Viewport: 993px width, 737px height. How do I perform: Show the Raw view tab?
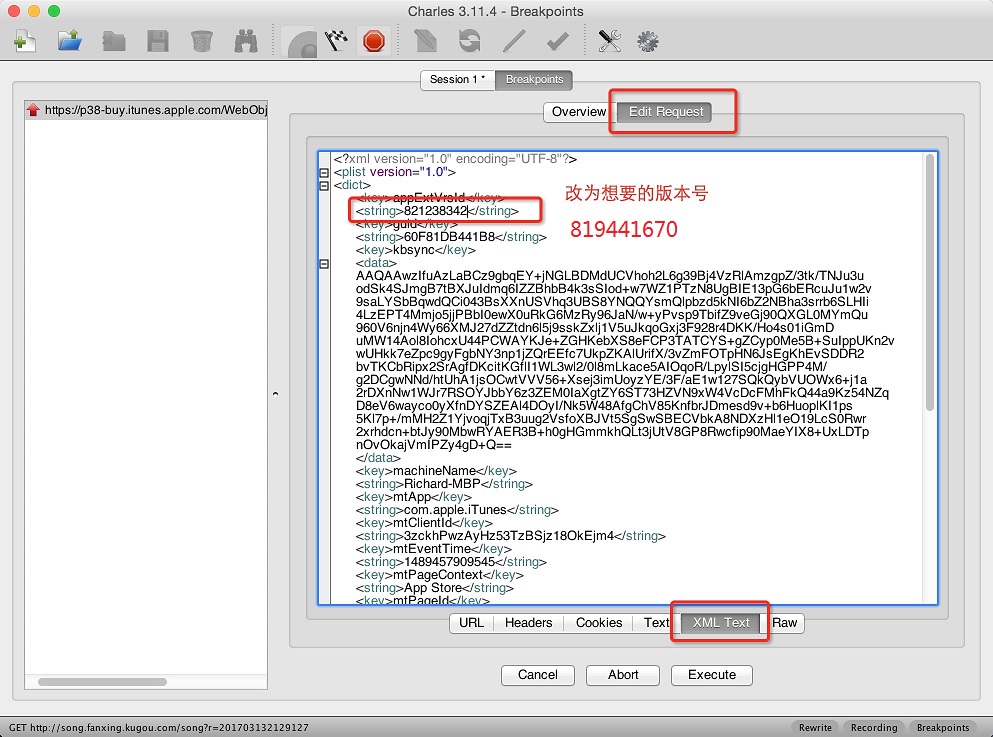coord(784,623)
